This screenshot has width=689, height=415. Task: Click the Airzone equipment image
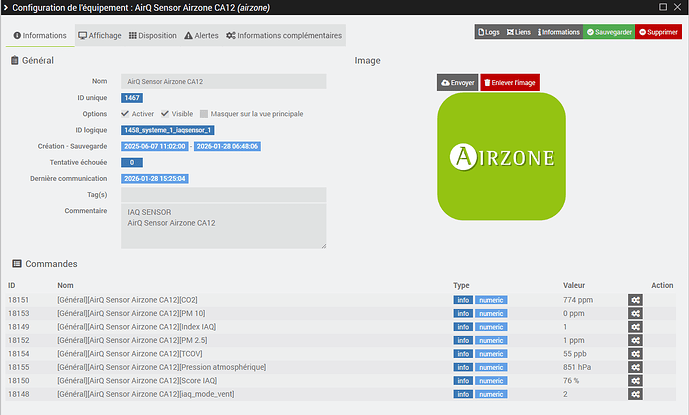[501, 157]
